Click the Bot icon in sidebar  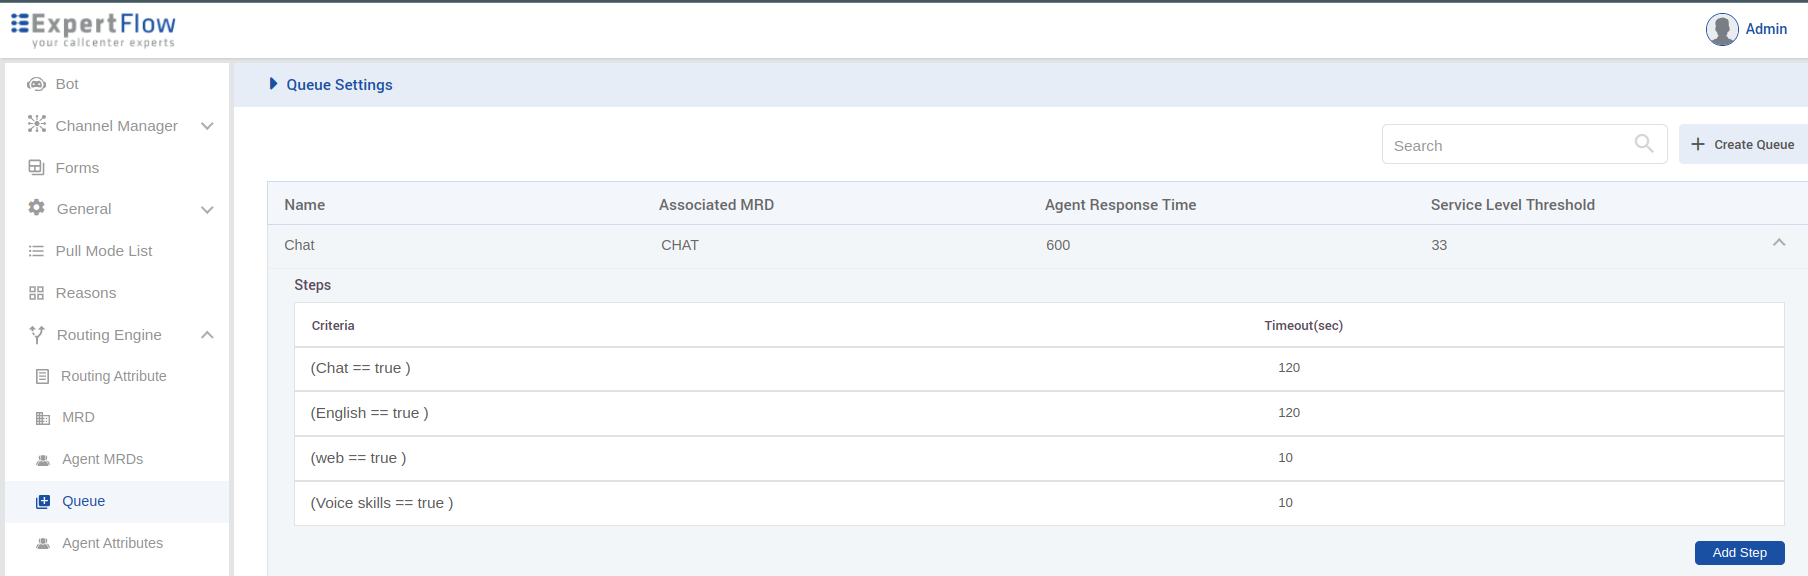[x=37, y=84]
